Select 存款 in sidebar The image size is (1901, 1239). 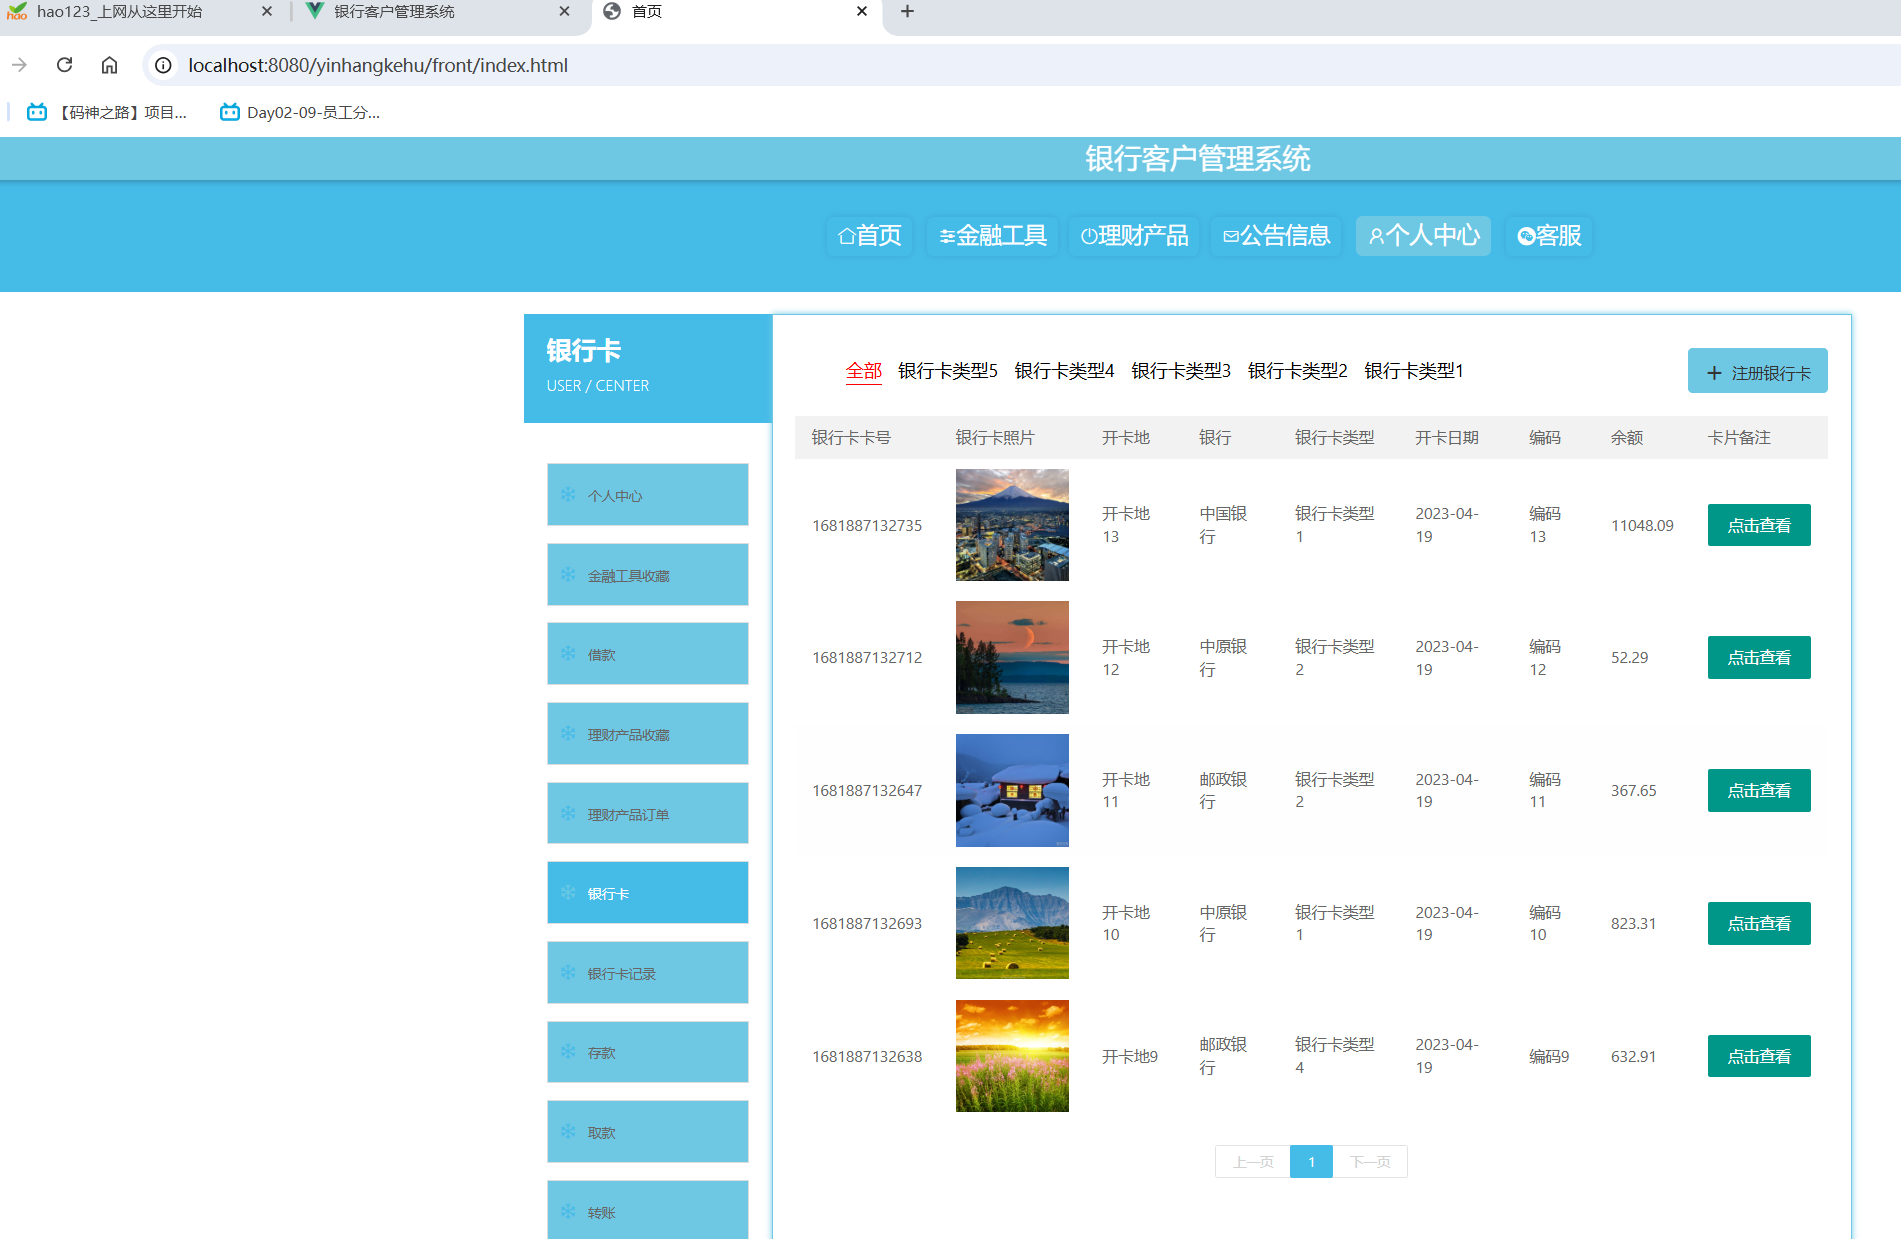pyautogui.click(x=648, y=1052)
